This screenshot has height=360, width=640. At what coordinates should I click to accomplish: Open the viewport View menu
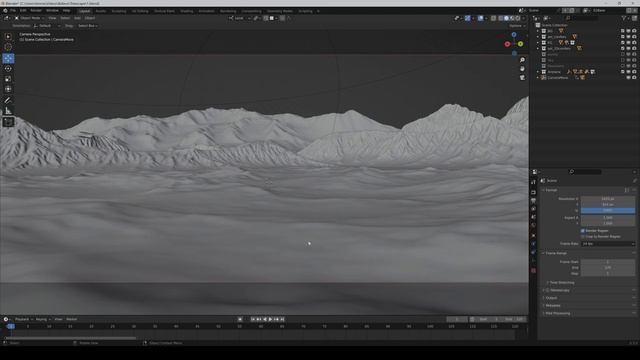click(52, 18)
